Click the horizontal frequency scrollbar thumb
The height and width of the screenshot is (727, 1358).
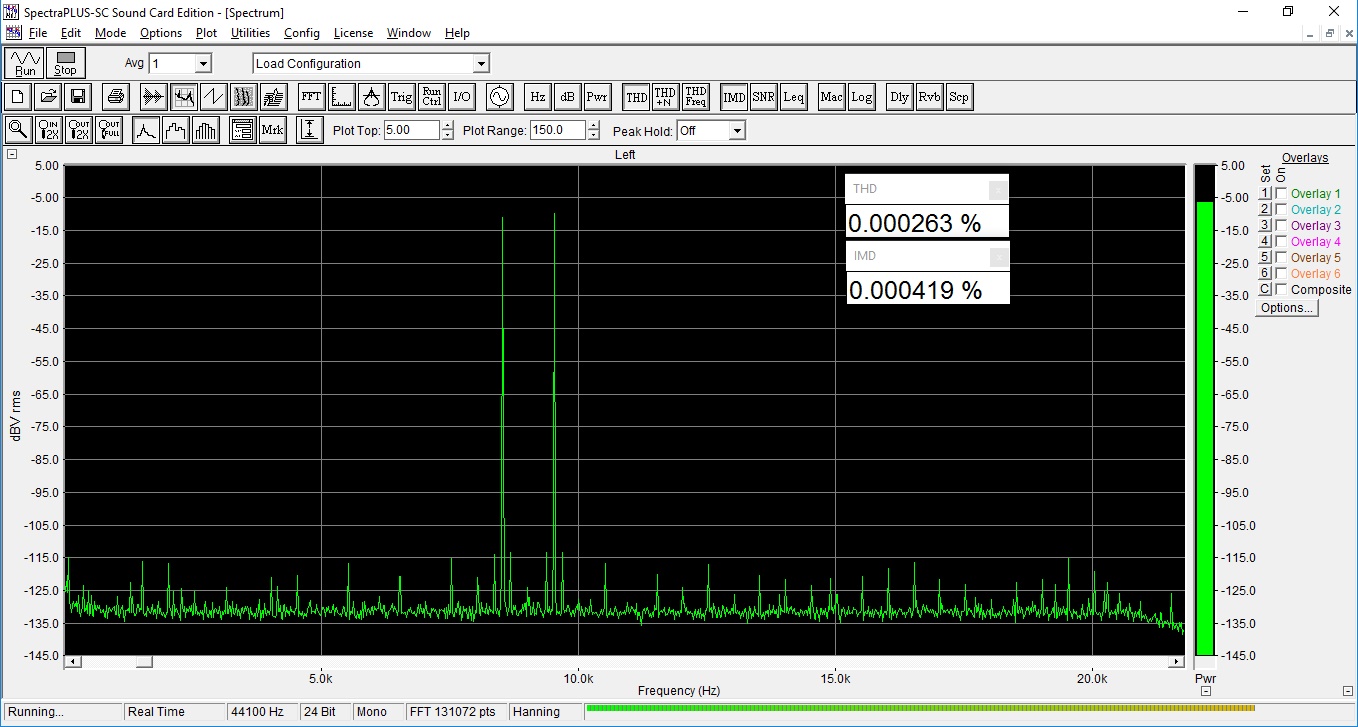[x=144, y=661]
